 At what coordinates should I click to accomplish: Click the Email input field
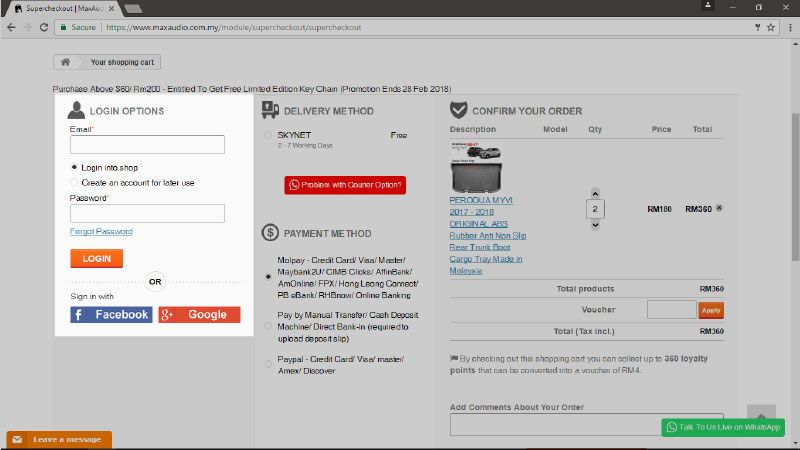147,144
